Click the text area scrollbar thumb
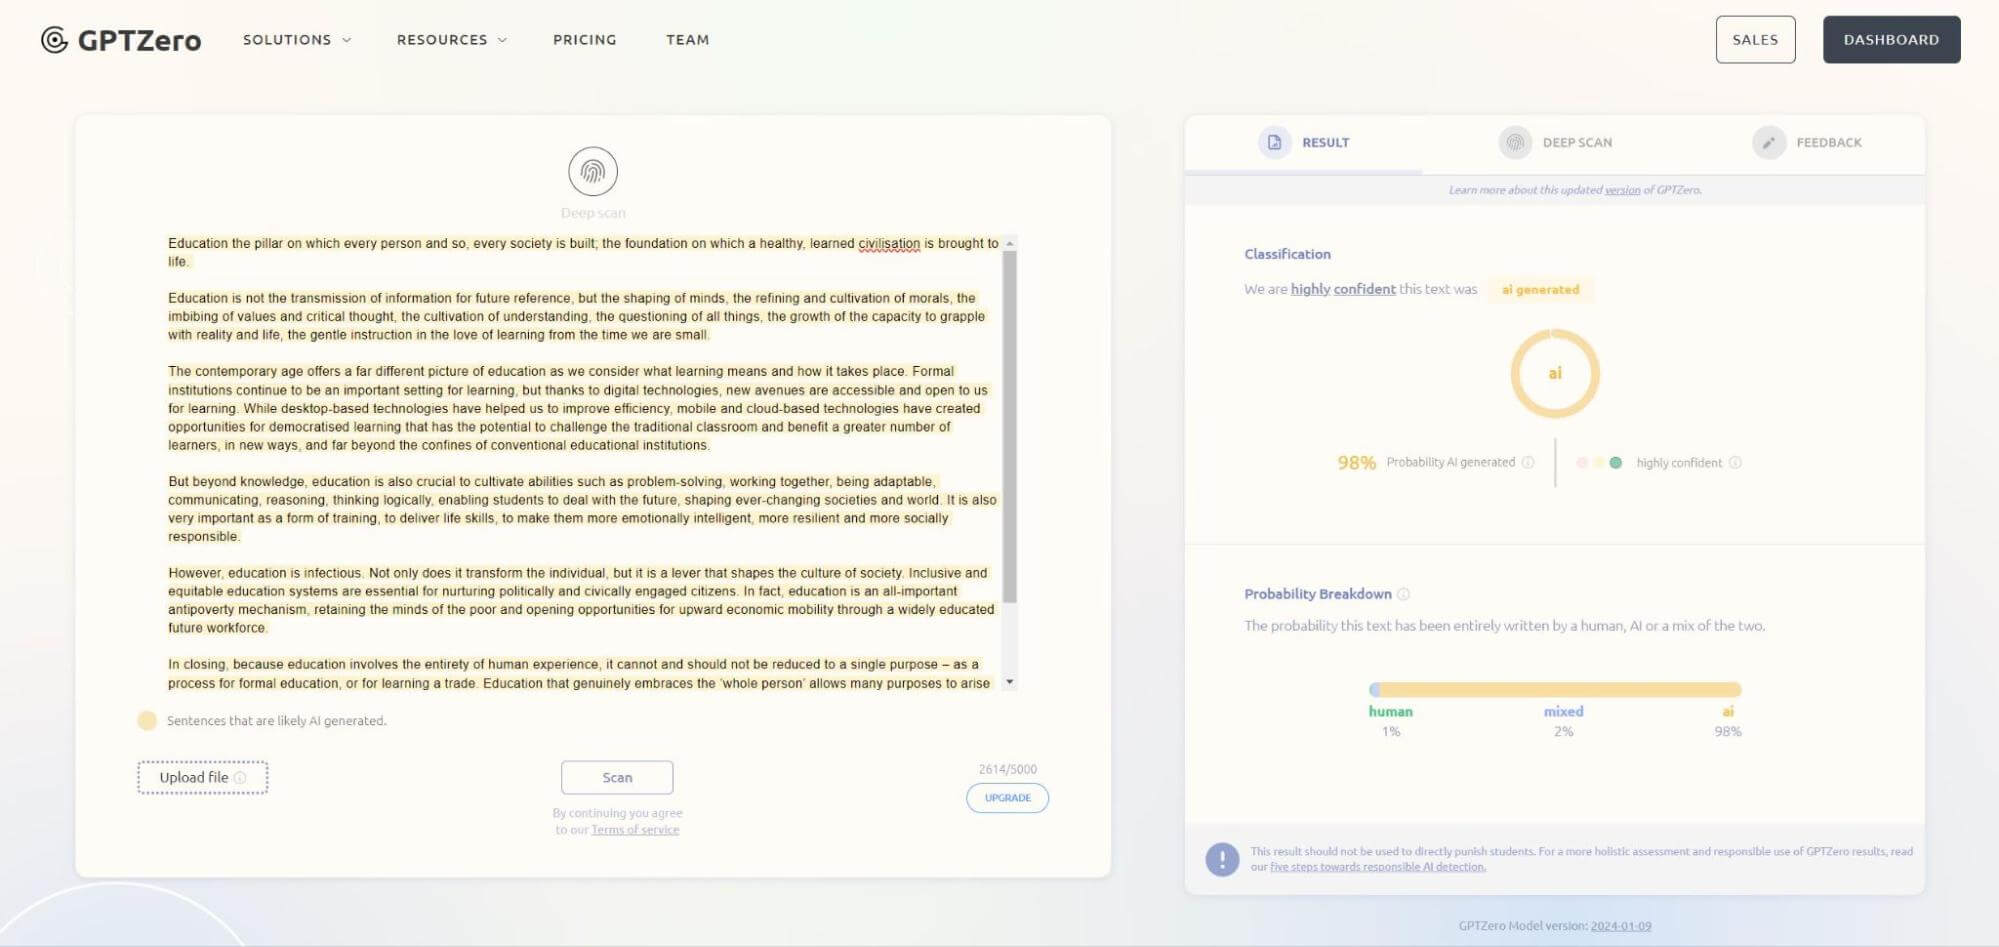 1009,427
